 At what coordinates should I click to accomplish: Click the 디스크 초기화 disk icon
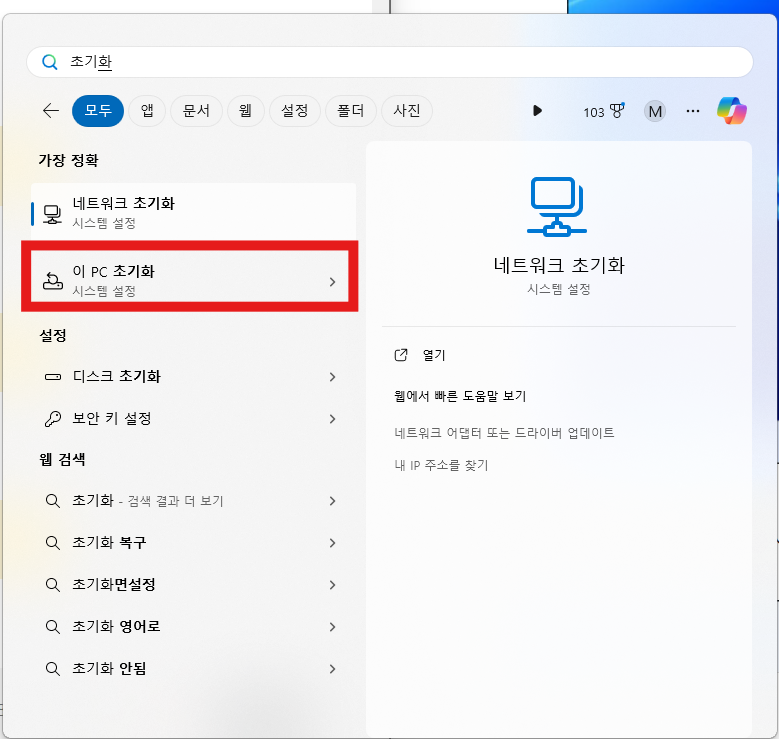click(x=53, y=377)
